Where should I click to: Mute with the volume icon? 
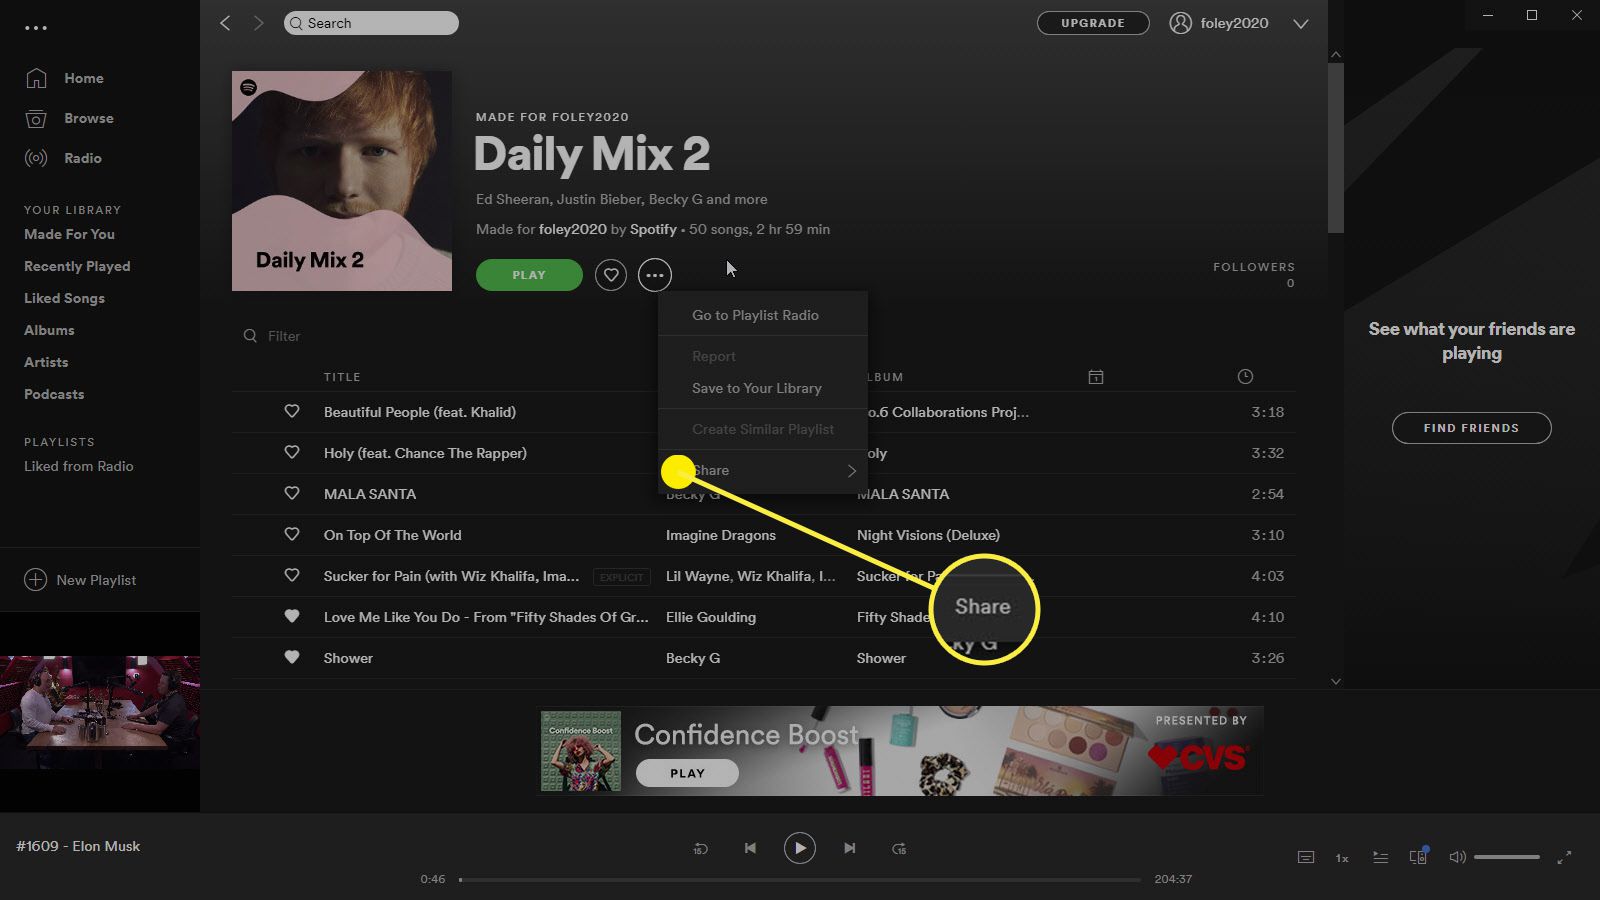point(1457,857)
